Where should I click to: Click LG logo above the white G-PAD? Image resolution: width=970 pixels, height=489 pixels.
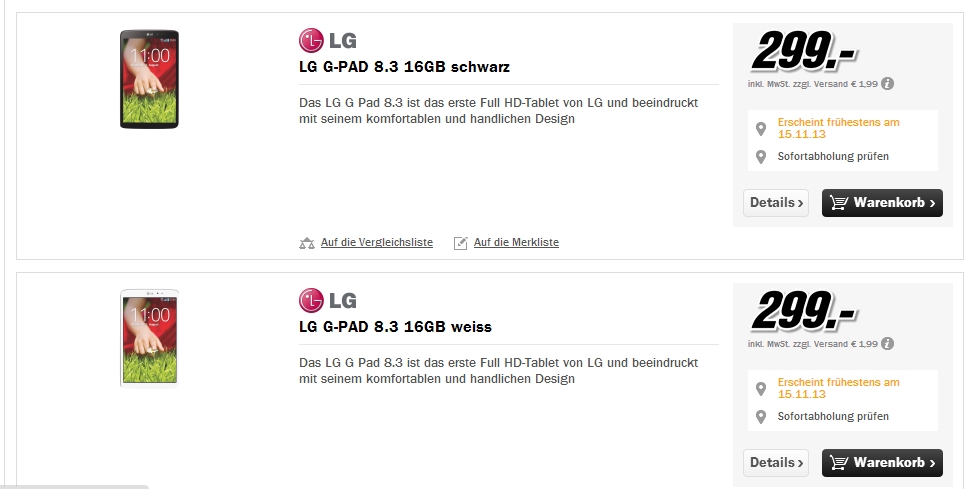pos(328,300)
